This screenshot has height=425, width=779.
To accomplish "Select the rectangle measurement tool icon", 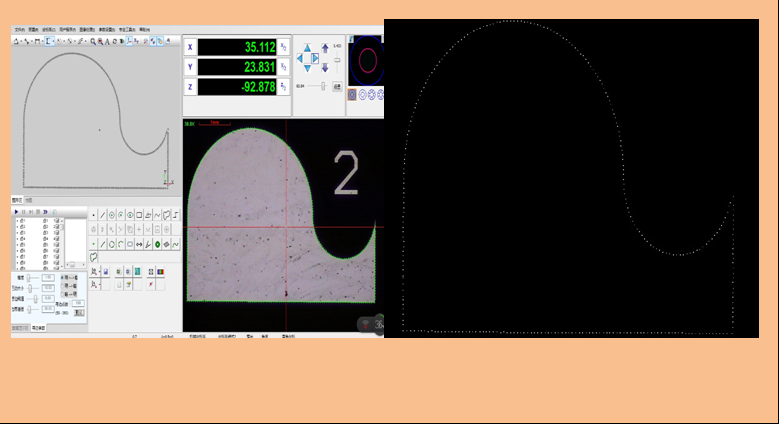I will [x=140, y=215].
